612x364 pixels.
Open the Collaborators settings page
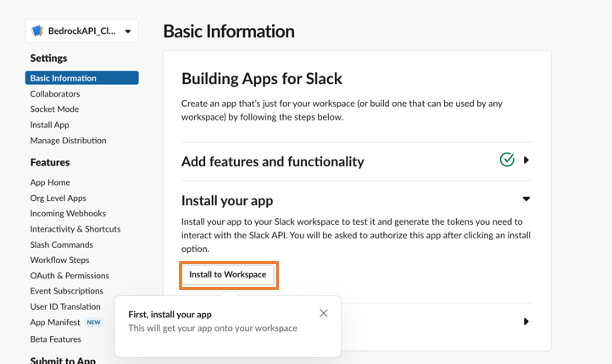click(55, 94)
